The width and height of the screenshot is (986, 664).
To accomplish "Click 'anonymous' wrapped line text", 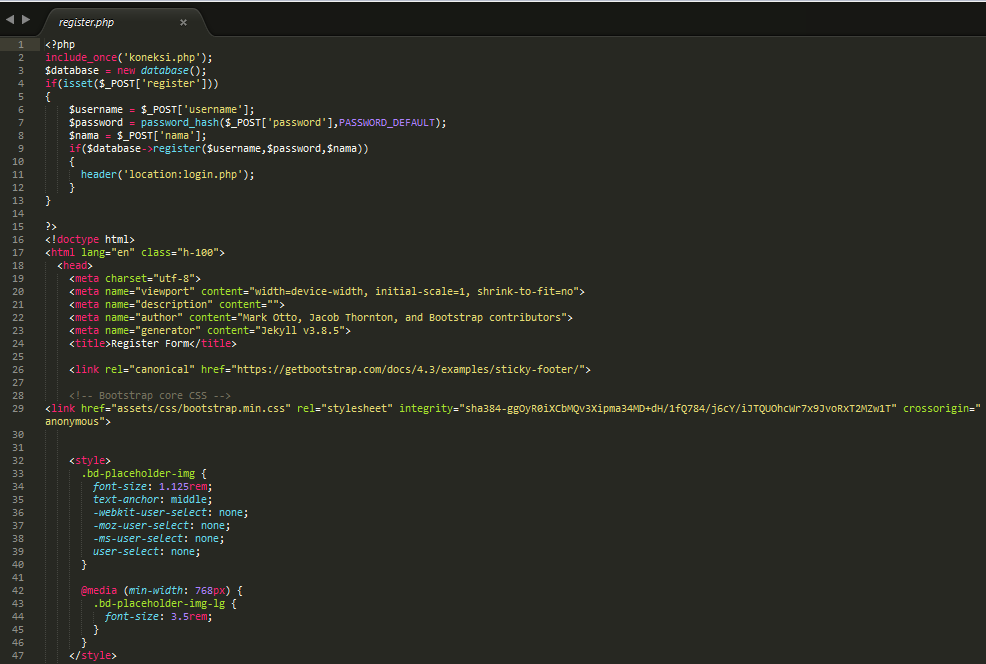I will click(x=72, y=422).
